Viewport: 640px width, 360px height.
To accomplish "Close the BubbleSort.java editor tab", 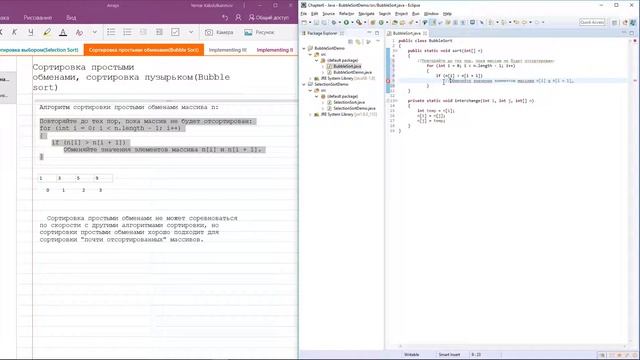I will pyautogui.click(x=425, y=33).
